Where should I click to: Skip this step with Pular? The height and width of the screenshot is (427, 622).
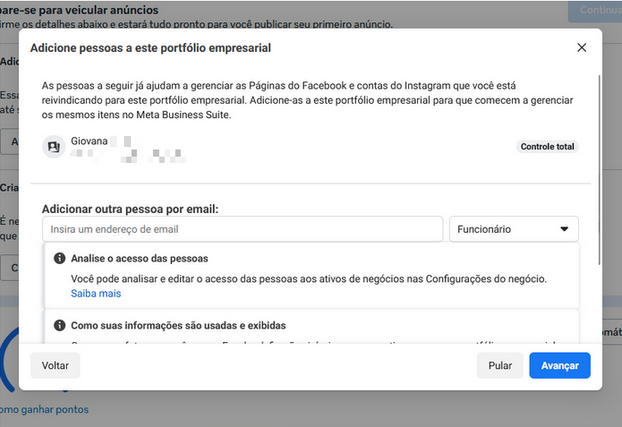[500, 366]
